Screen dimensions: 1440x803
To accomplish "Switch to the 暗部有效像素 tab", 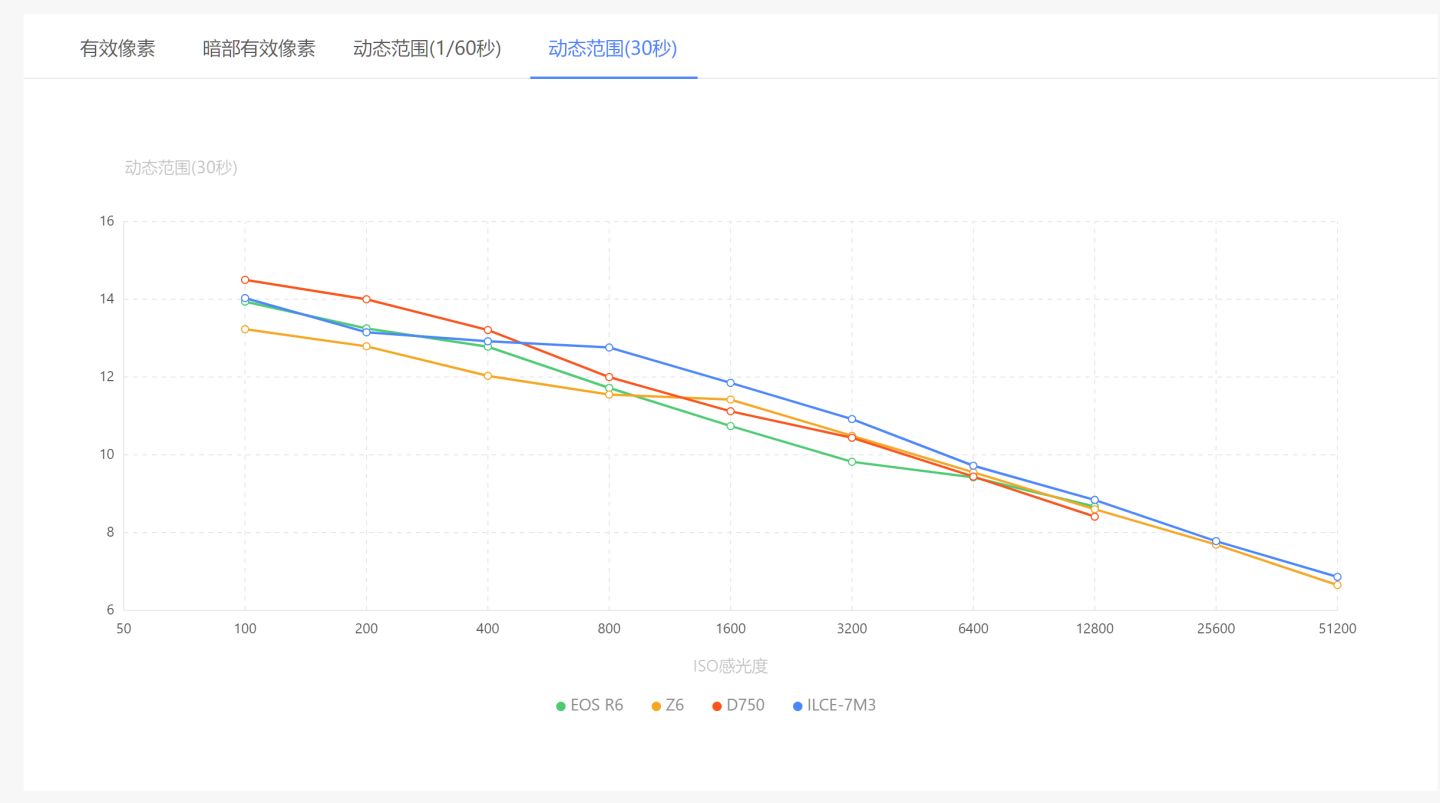I will tap(258, 49).
